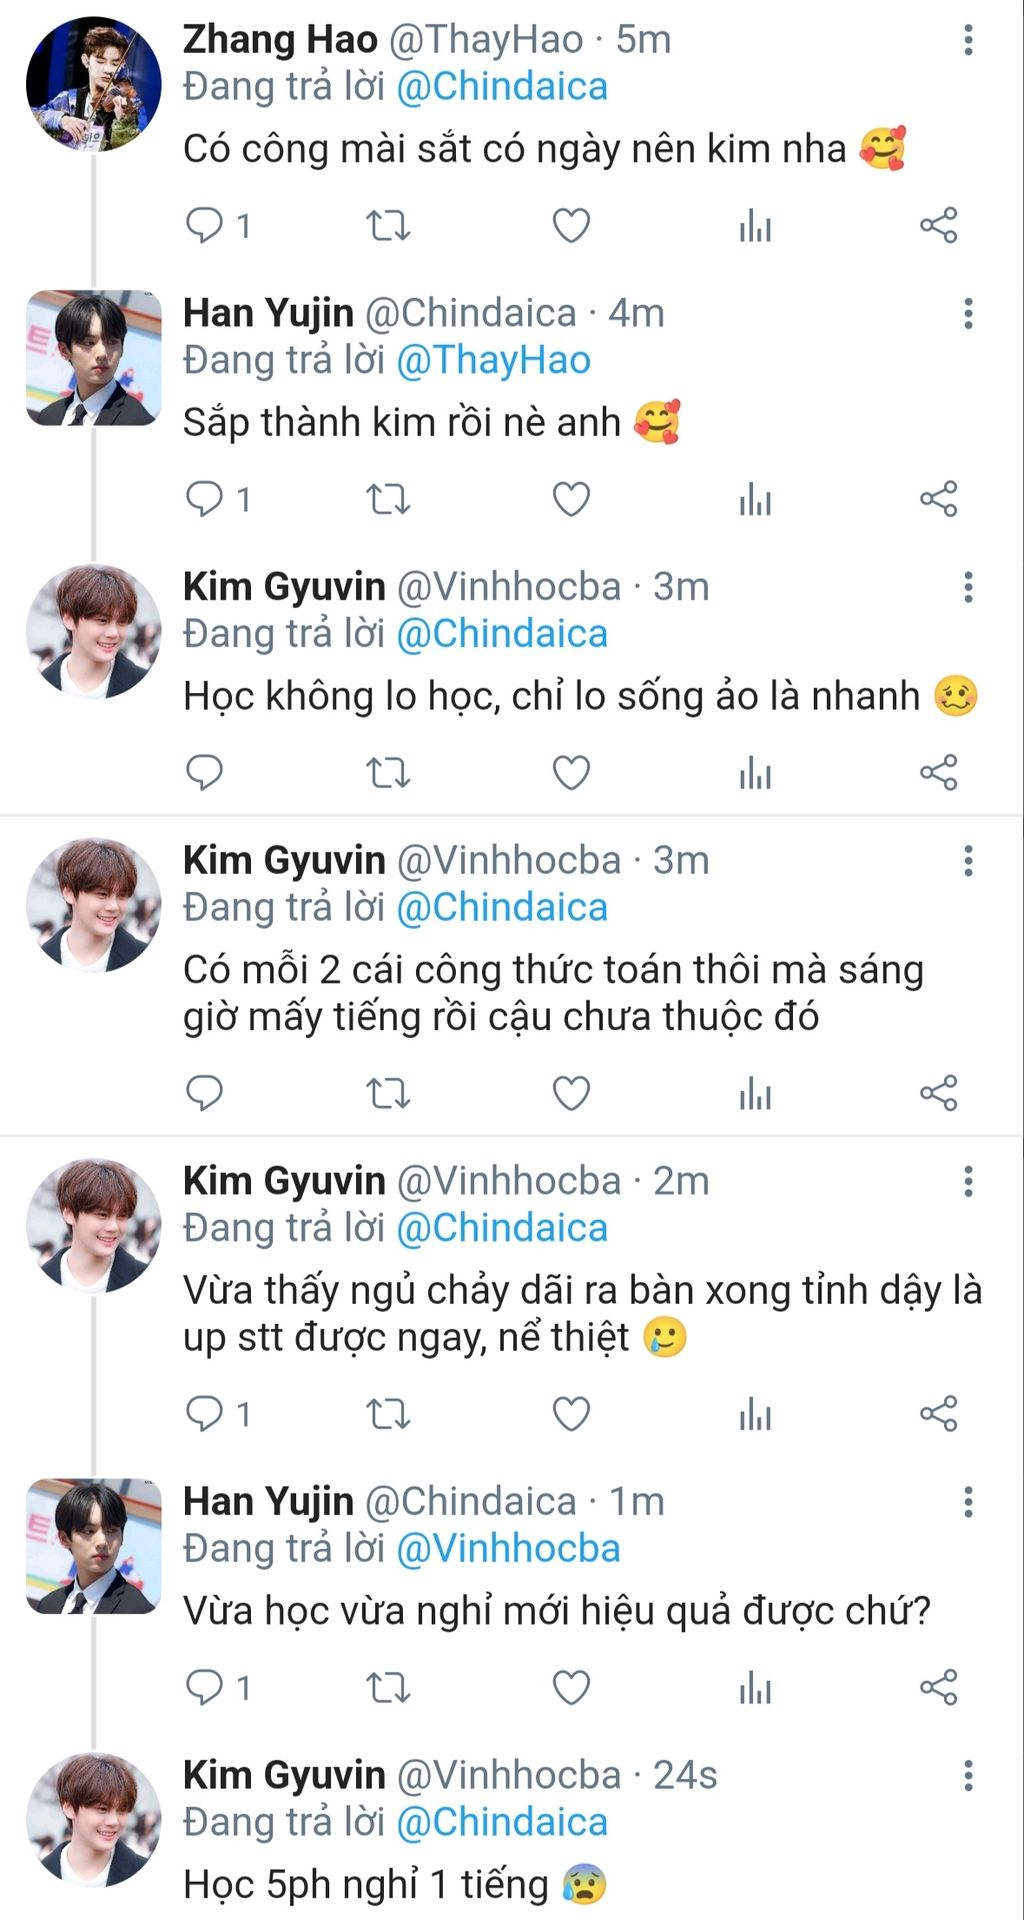Like Kim Gyuvin's "công thức toán" tweet
Image resolution: width=1024 pixels, height=1920 pixels.
(x=571, y=1093)
